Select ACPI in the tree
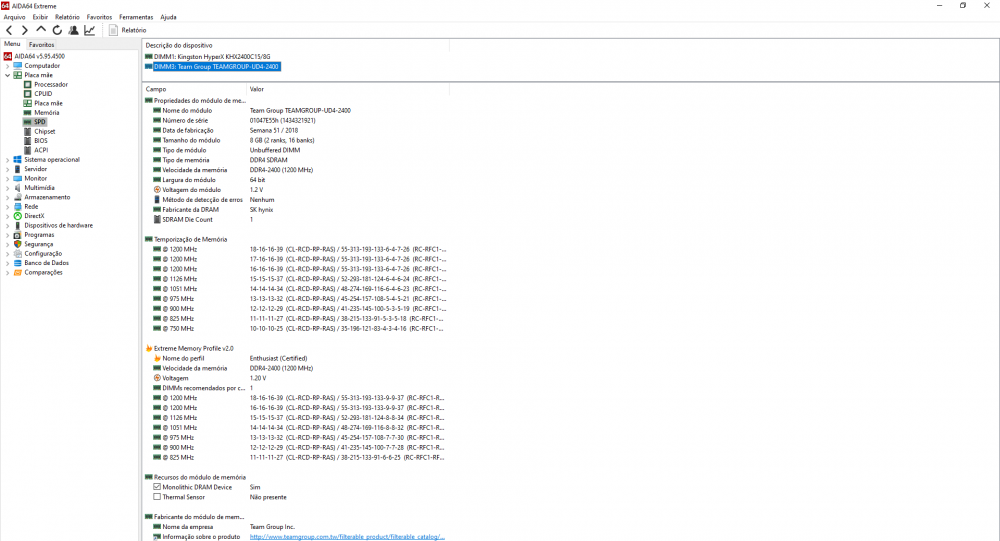The image size is (1000, 541). [x=41, y=150]
